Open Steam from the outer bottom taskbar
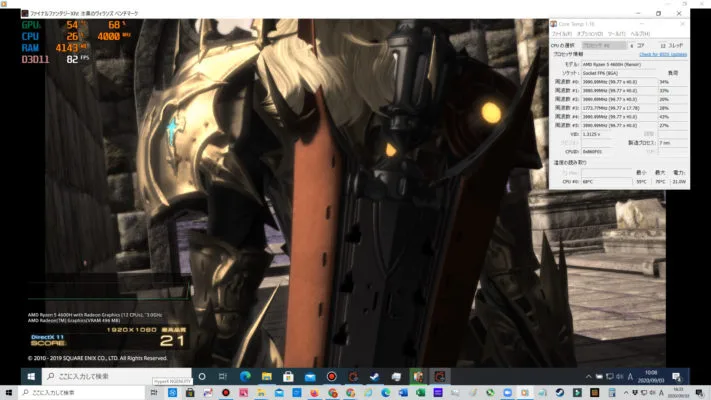711x400 pixels. (x=560, y=393)
